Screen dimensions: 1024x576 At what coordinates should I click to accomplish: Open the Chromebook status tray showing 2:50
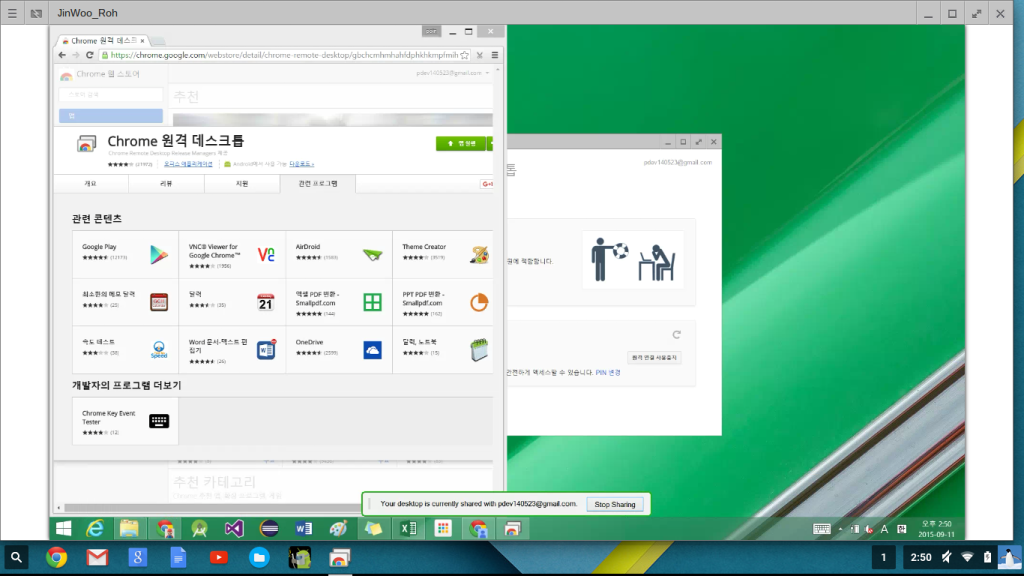[x=963, y=558]
